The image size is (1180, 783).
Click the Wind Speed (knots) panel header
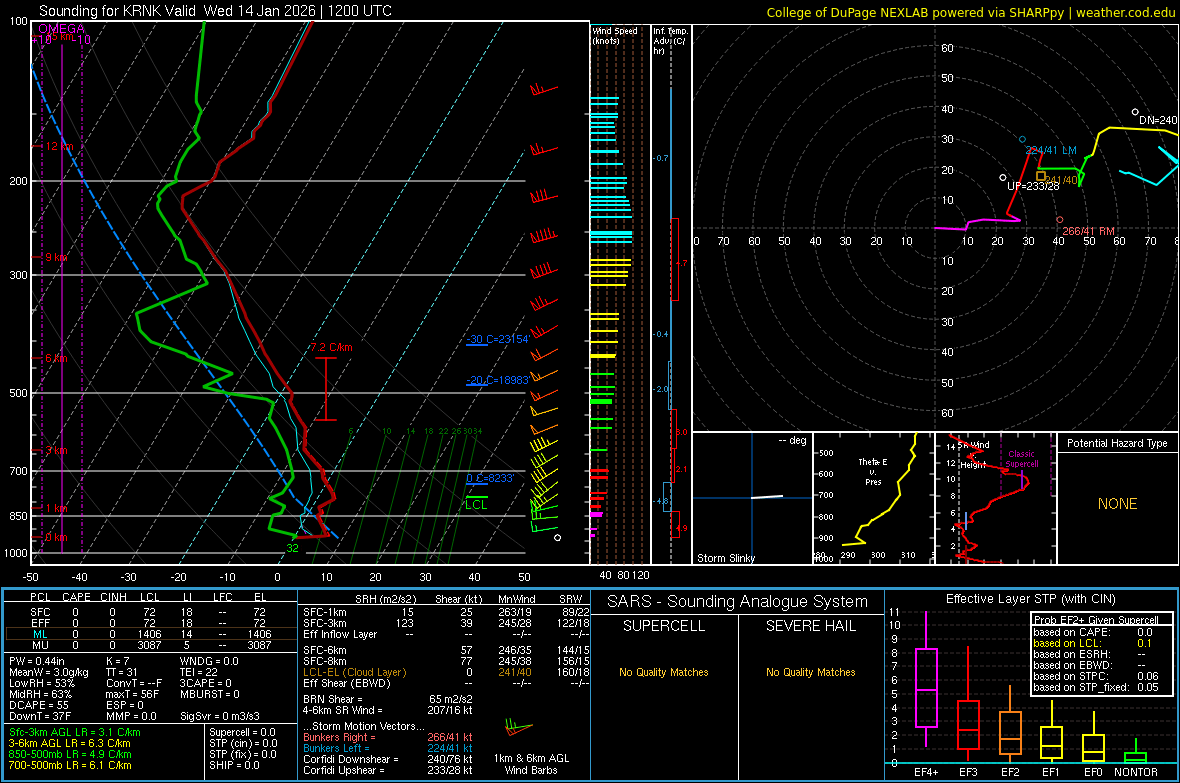pos(614,35)
